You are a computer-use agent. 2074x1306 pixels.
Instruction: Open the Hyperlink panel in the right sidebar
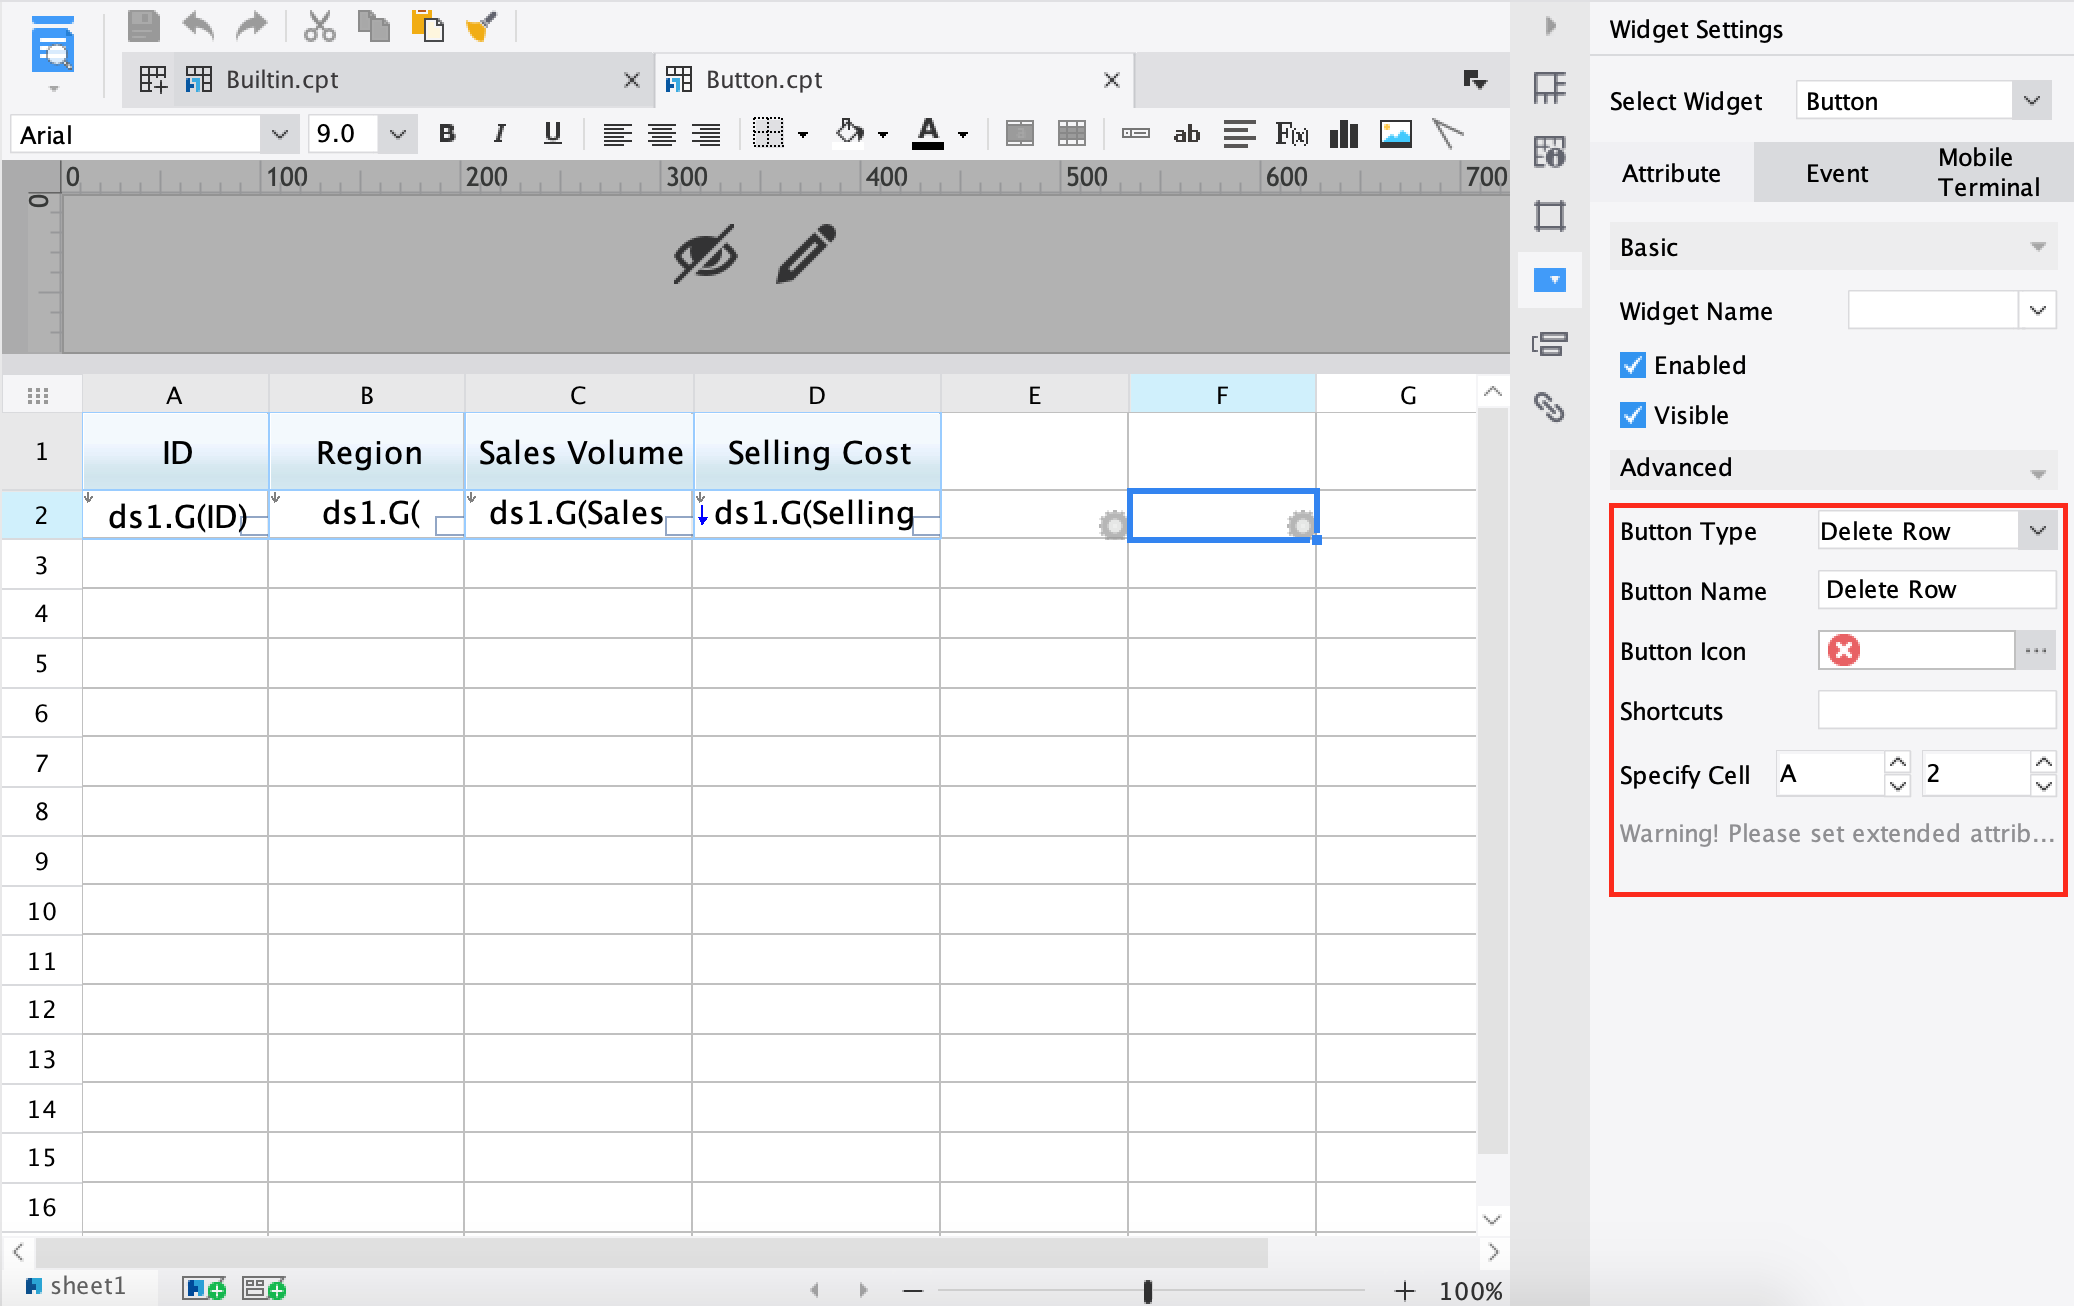[1551, 409]
